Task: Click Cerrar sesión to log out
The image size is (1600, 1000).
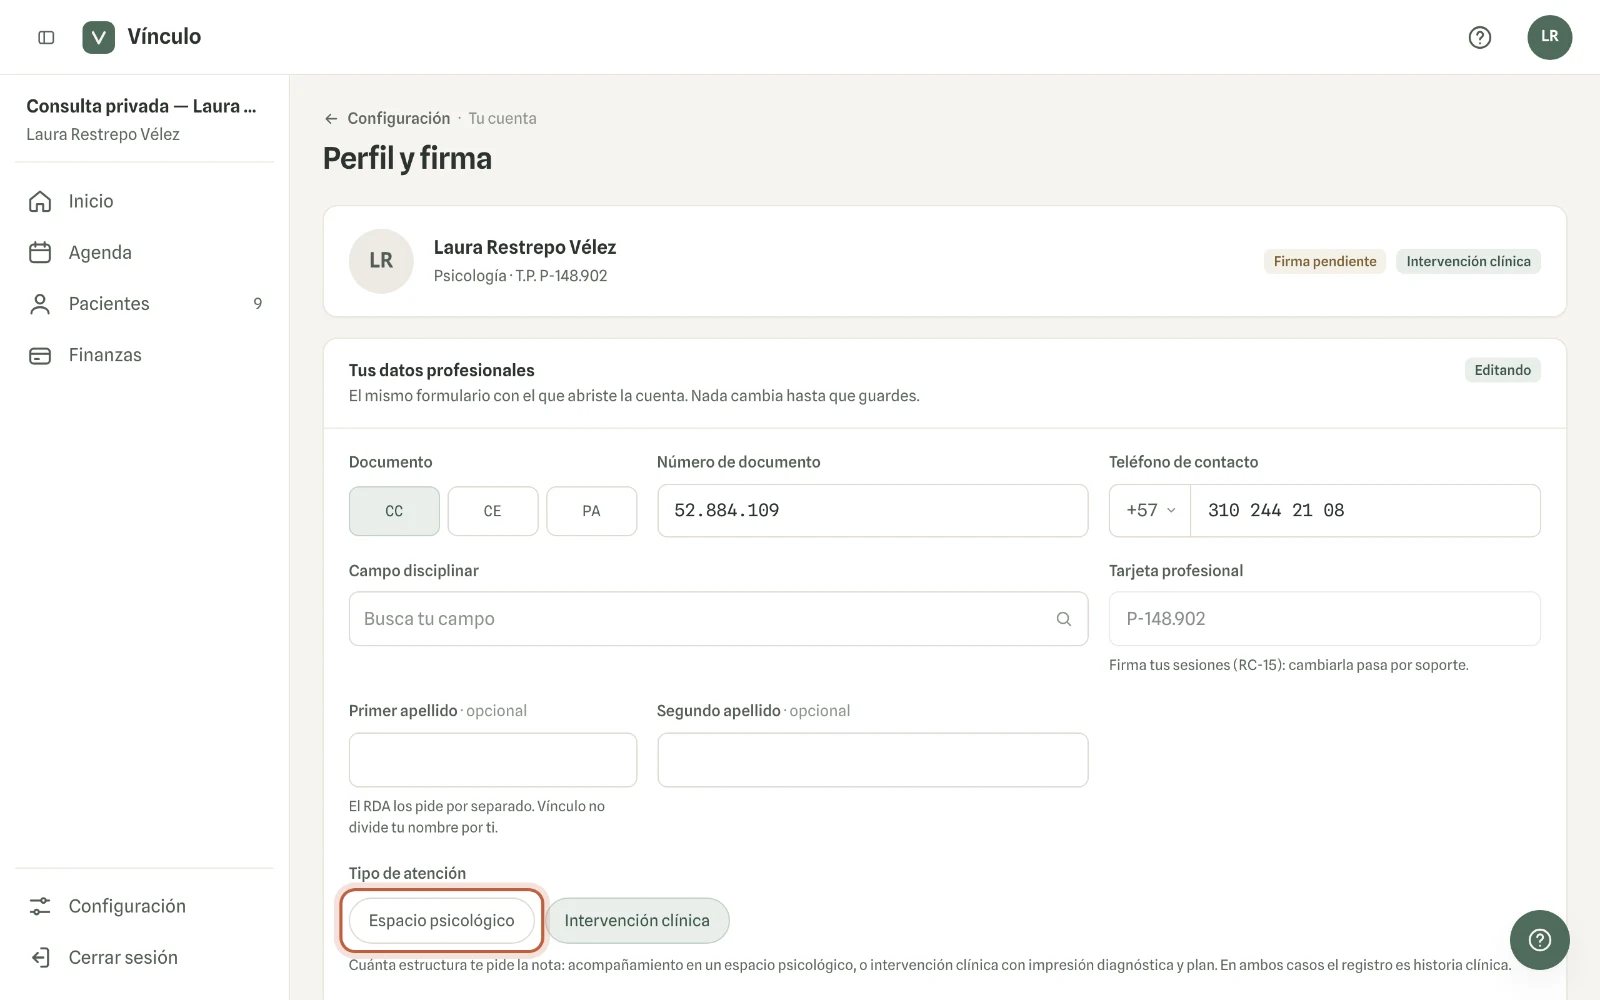Action: (144, 957)
